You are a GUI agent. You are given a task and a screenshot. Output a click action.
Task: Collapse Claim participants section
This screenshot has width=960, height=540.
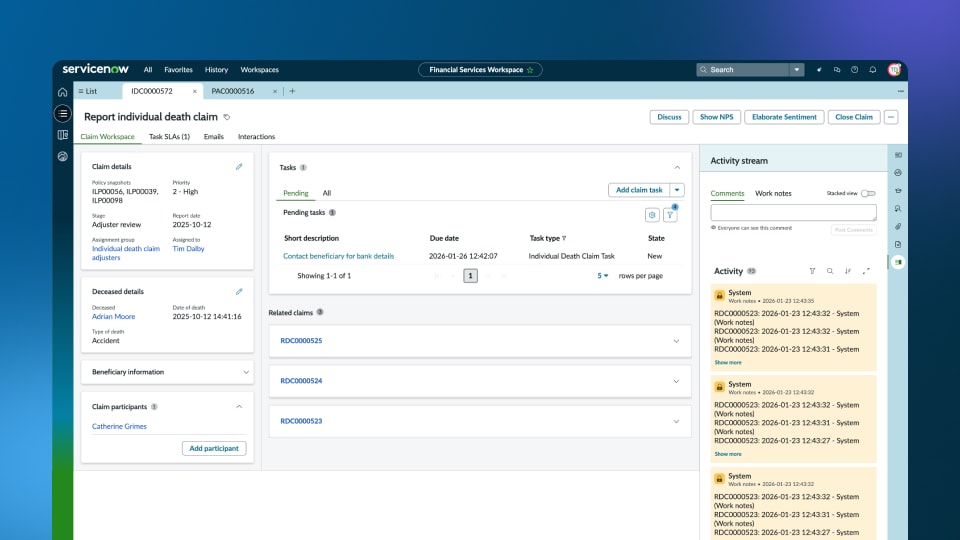pos(239,407)
